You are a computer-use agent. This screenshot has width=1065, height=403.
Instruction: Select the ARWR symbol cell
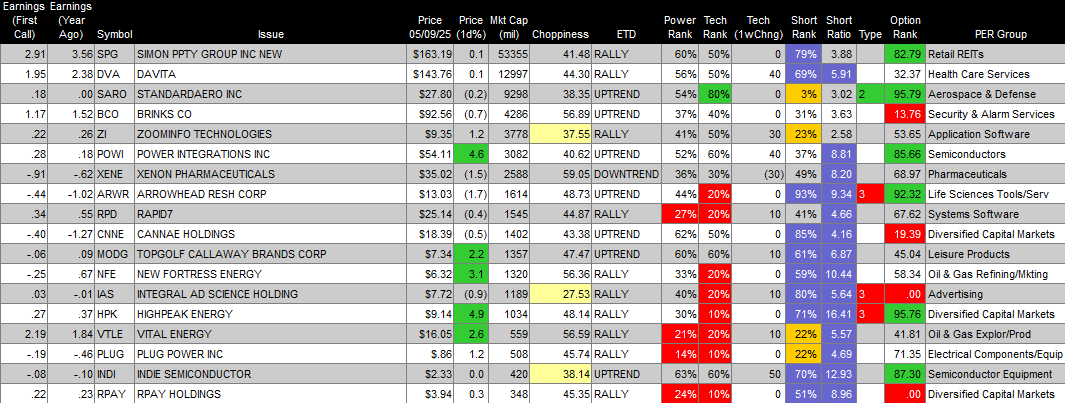coord(114,194)
